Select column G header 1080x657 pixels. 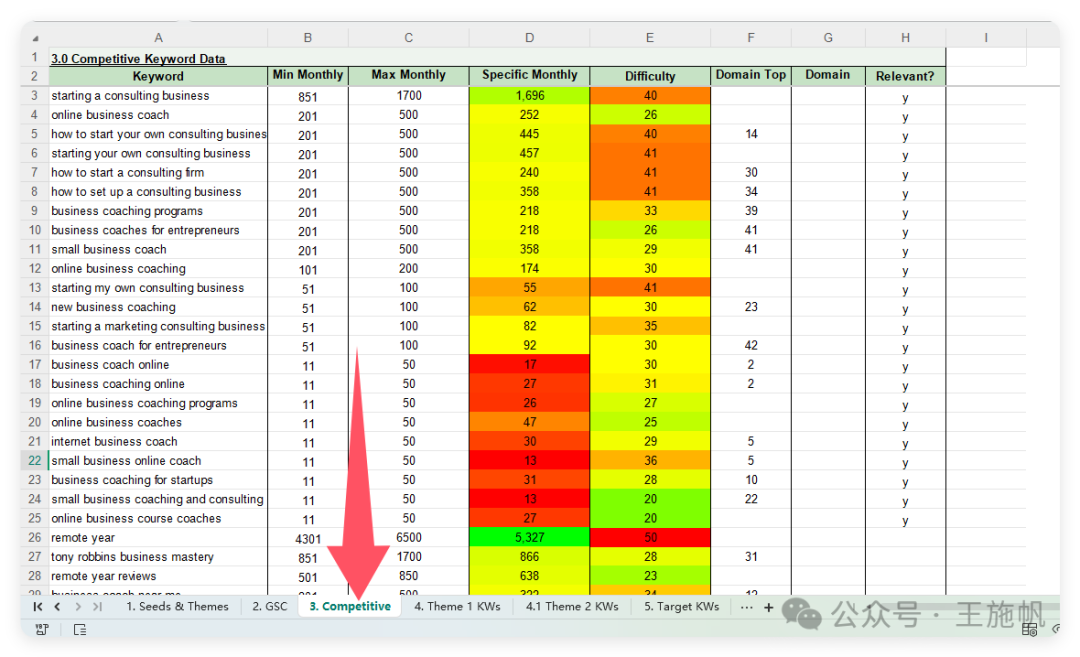click(828, 38)
